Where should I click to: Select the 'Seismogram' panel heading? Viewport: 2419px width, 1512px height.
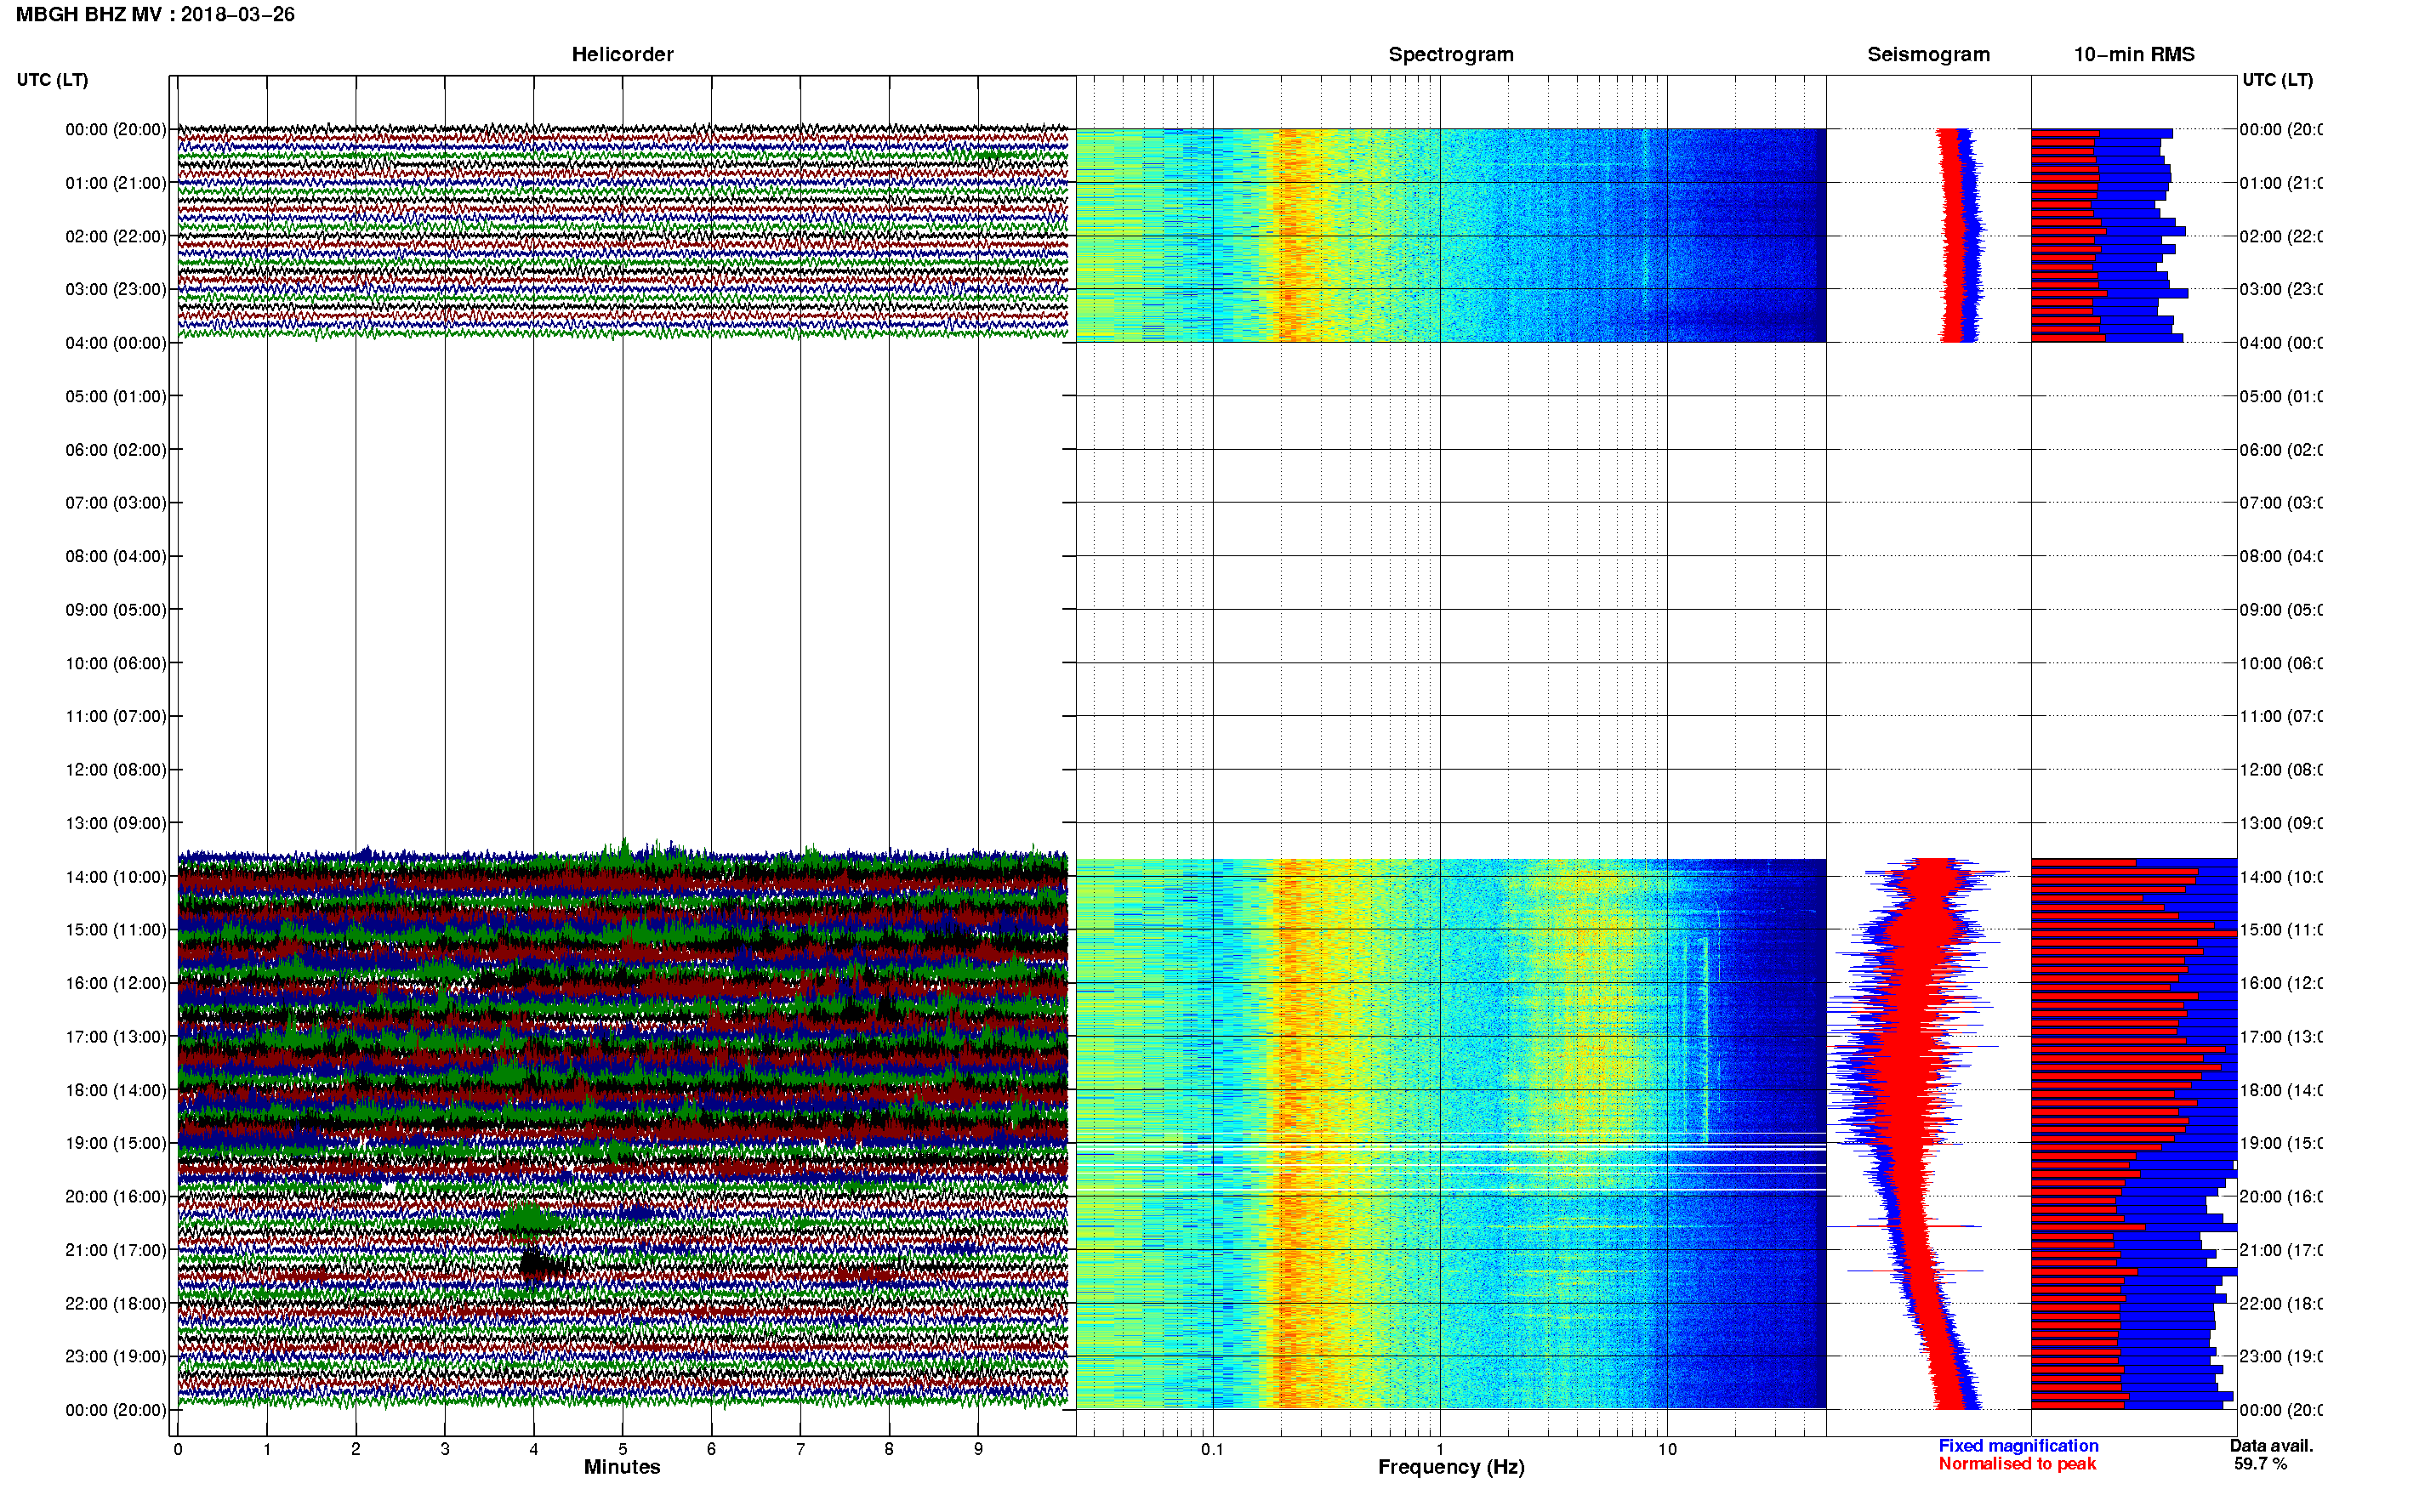(1928, 54)
